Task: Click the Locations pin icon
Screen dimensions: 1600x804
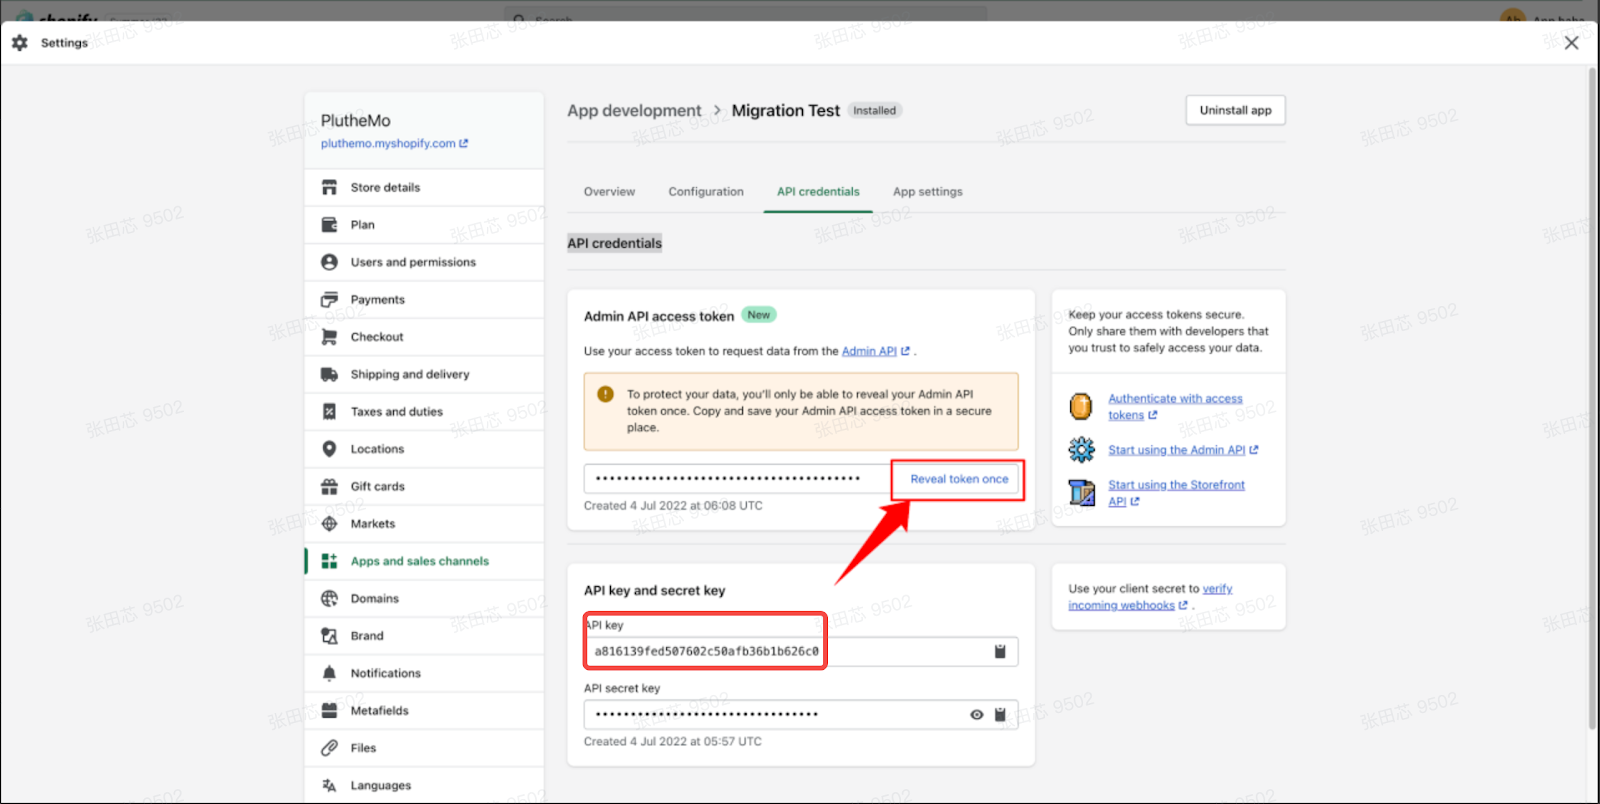Action: tap(329, 449)
